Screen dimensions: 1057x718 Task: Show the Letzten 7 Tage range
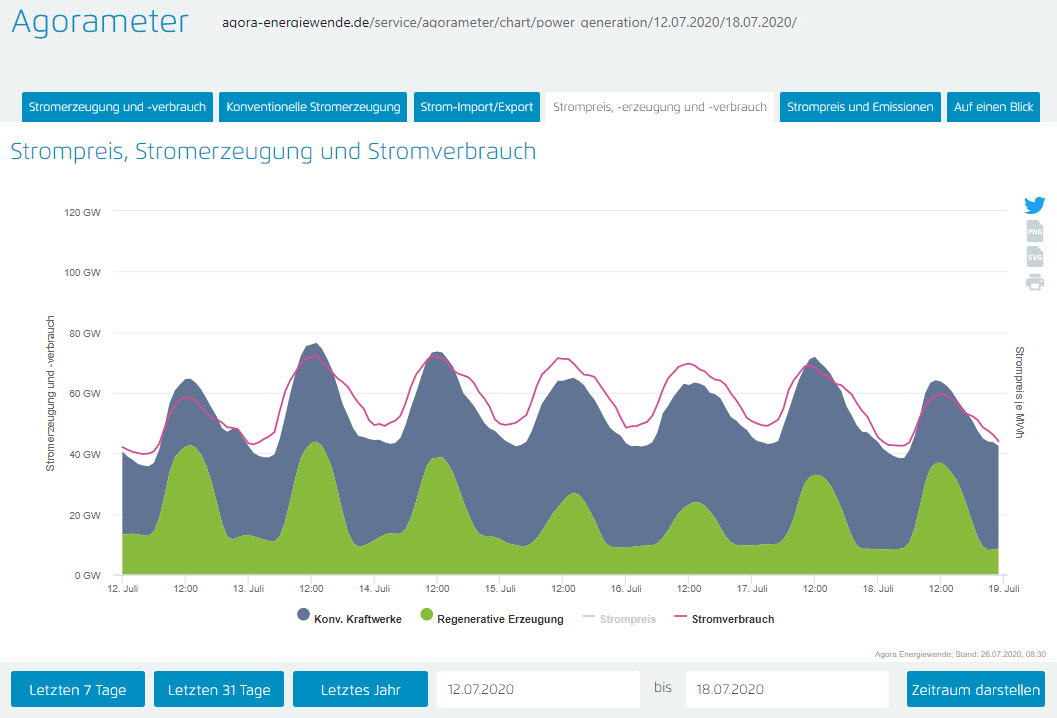click(x=78, y=690)
